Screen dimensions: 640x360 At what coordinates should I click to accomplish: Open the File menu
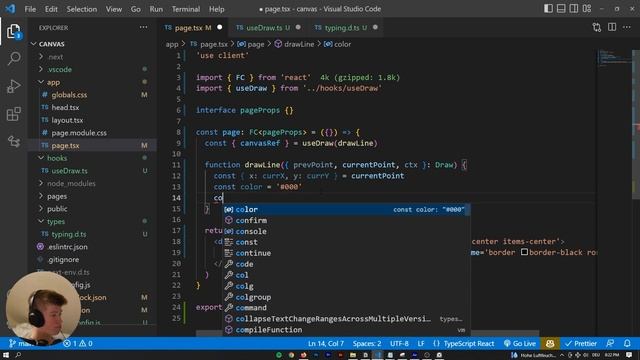pos(30,9)
